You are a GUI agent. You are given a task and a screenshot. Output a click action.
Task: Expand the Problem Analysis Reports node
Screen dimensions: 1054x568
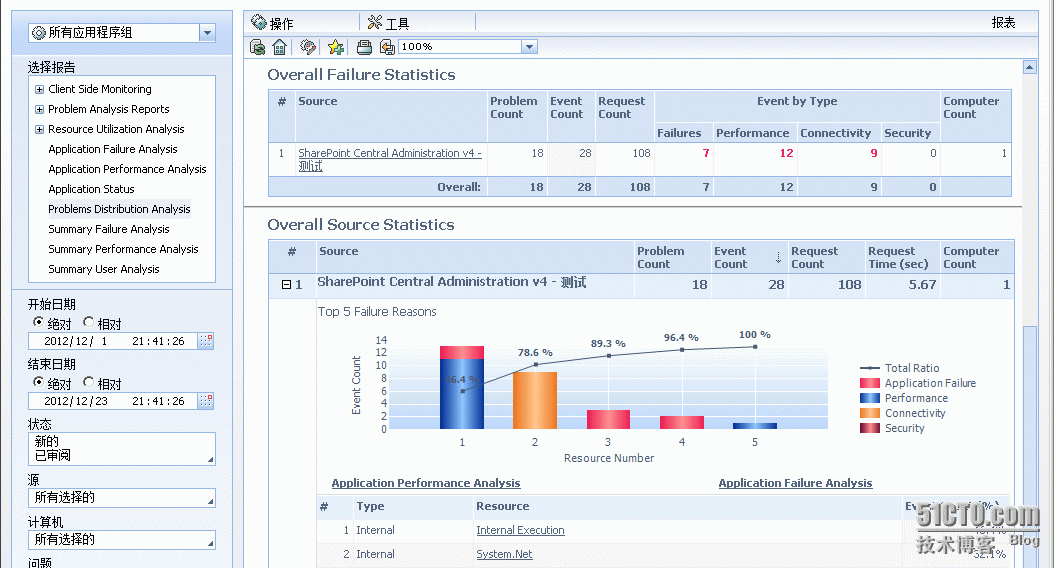pyautogui.click(x=39, y=109)
